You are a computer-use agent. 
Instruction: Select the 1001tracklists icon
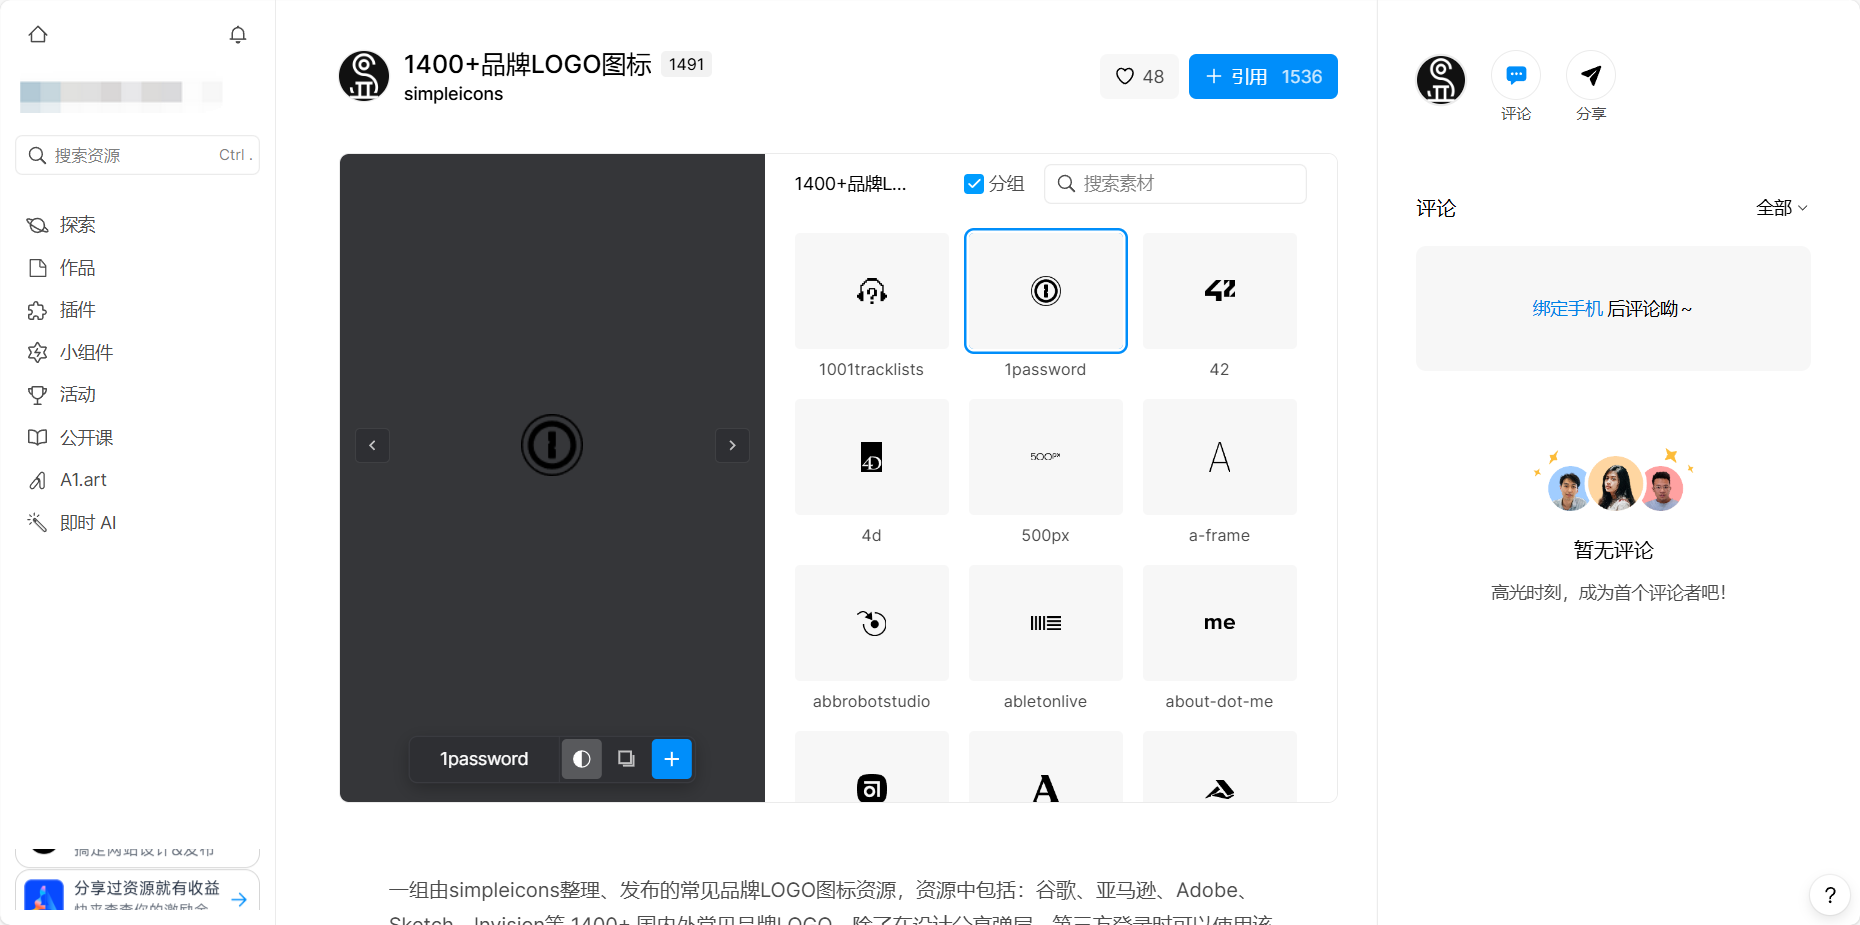pos(872,291)
